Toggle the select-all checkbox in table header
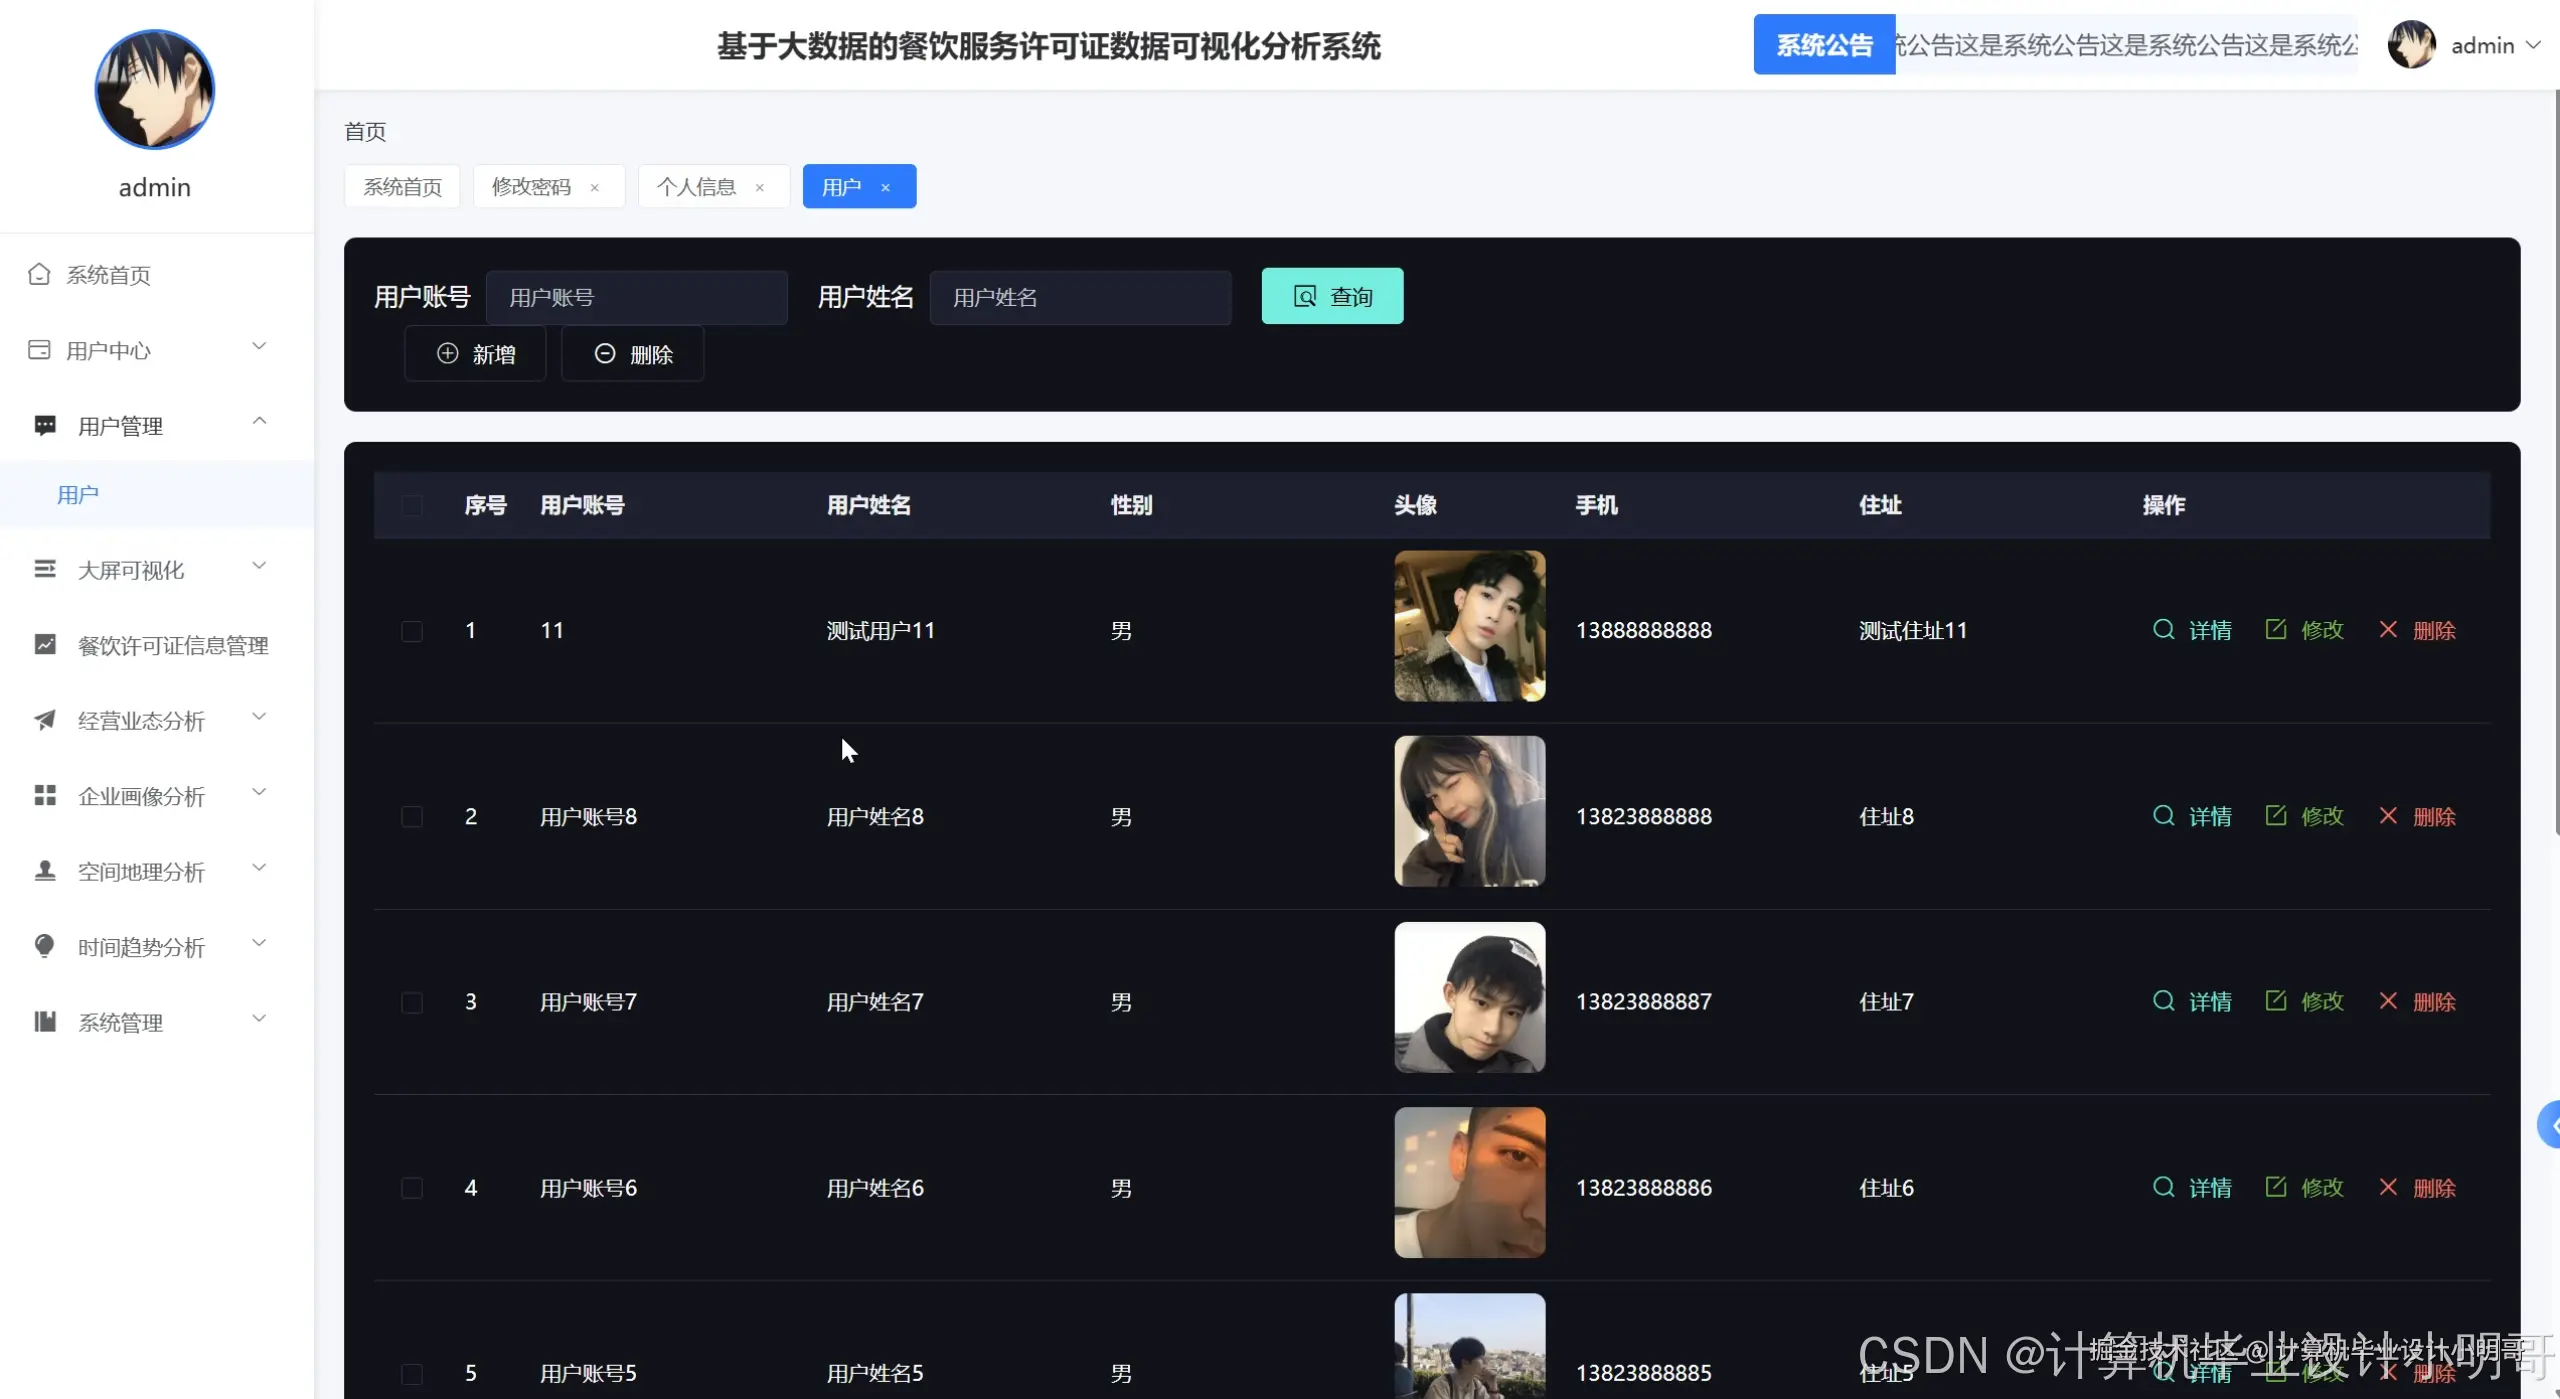The image size is (2560, 1399). [x=411, y=506]
